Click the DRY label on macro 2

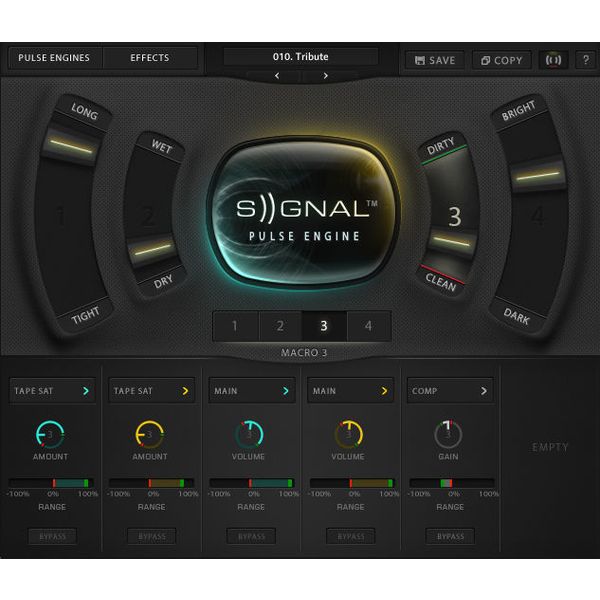click(x=163, y=282)
